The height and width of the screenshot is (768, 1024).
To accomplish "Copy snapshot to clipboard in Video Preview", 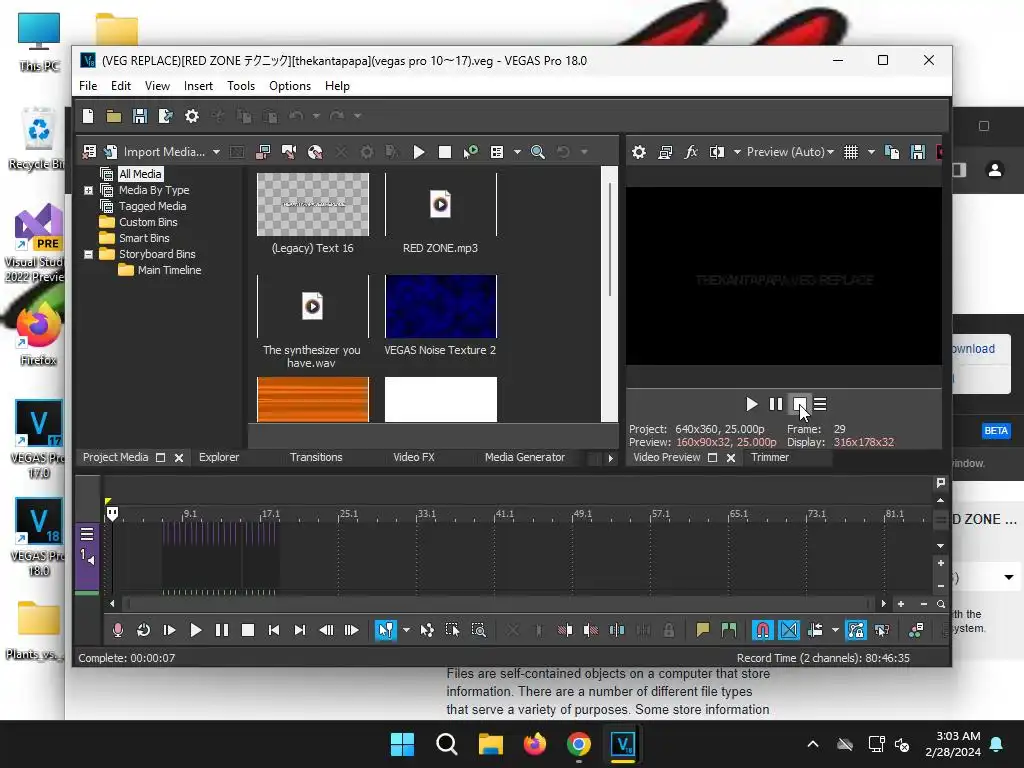I will (x=891, y=152).
